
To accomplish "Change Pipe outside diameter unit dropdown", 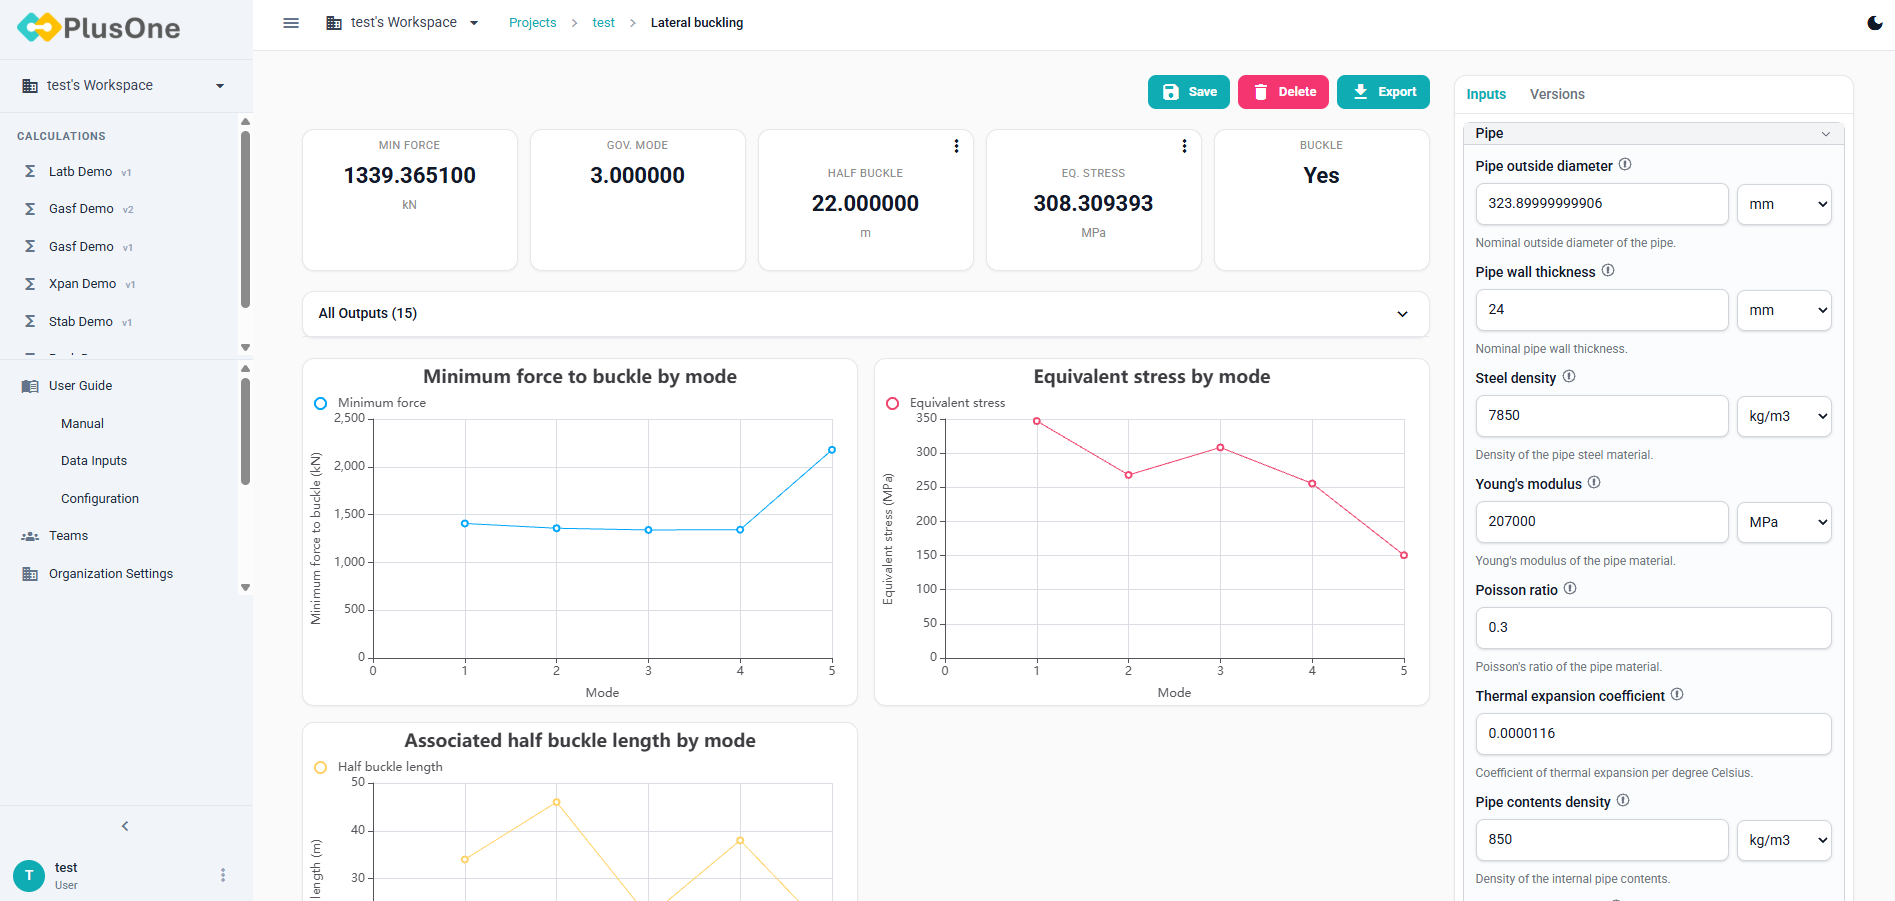I will tap(1784, 204).
